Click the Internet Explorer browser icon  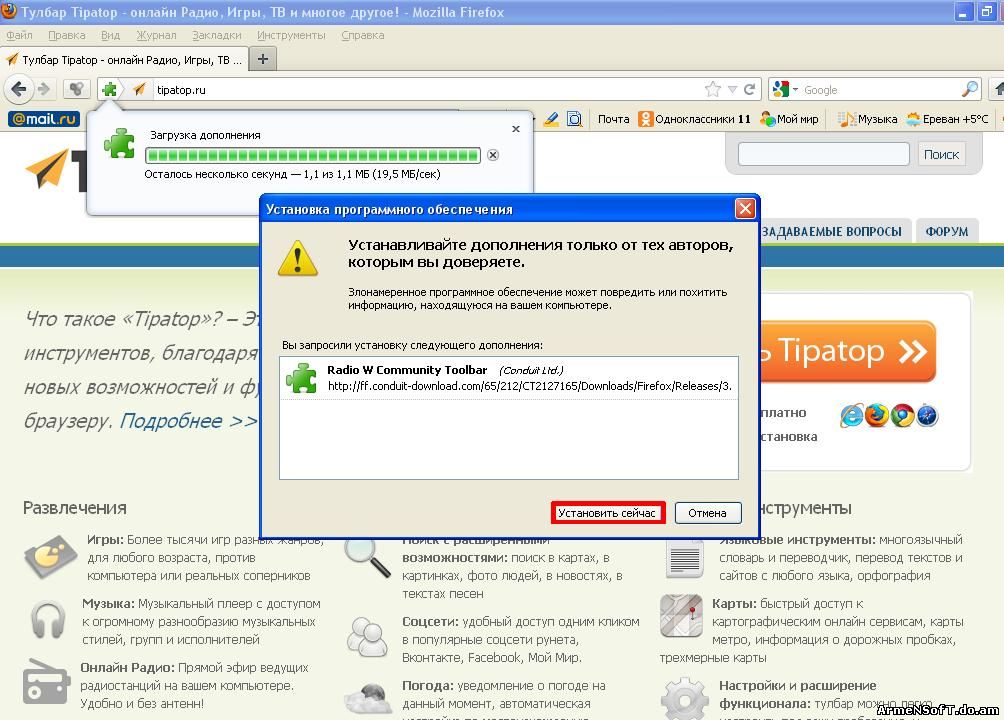tap(852, 416)
